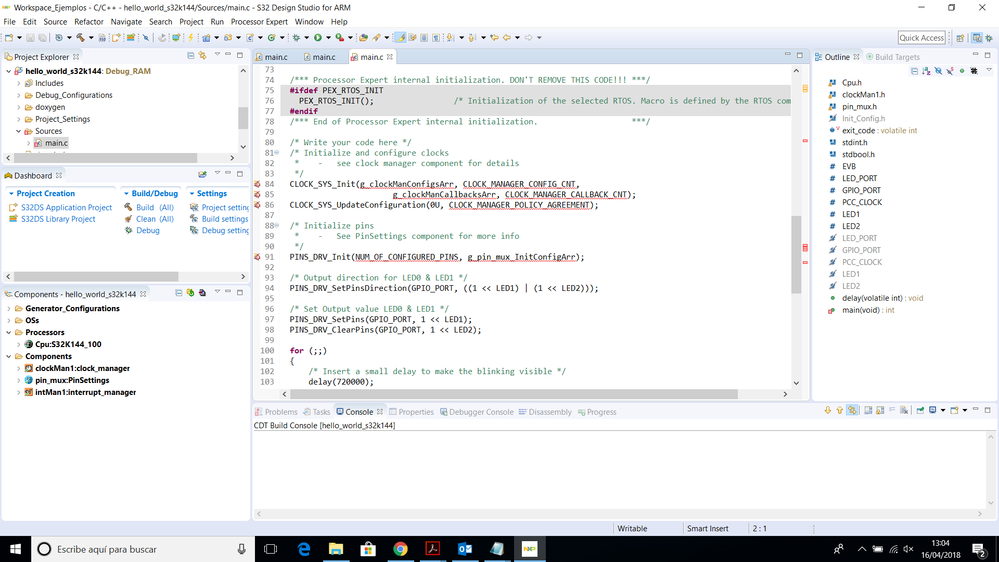Expand clockMan1:clock_manager component

point(18,368)
